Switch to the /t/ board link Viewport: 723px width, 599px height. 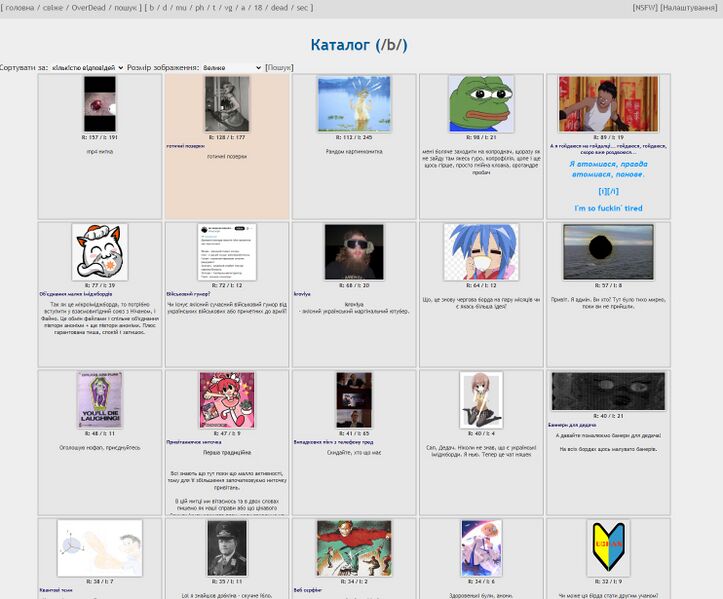pos(214,8)
